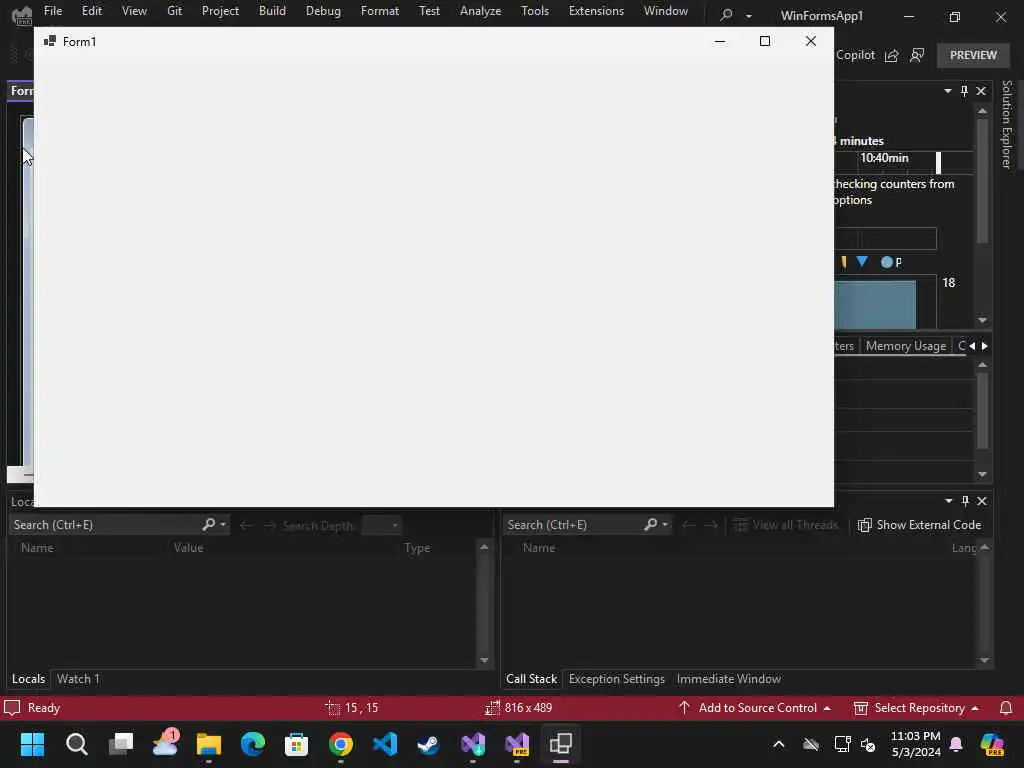This screenshot has height=768, width=1024.
Task: Open the Git menu
Action: 174,11
